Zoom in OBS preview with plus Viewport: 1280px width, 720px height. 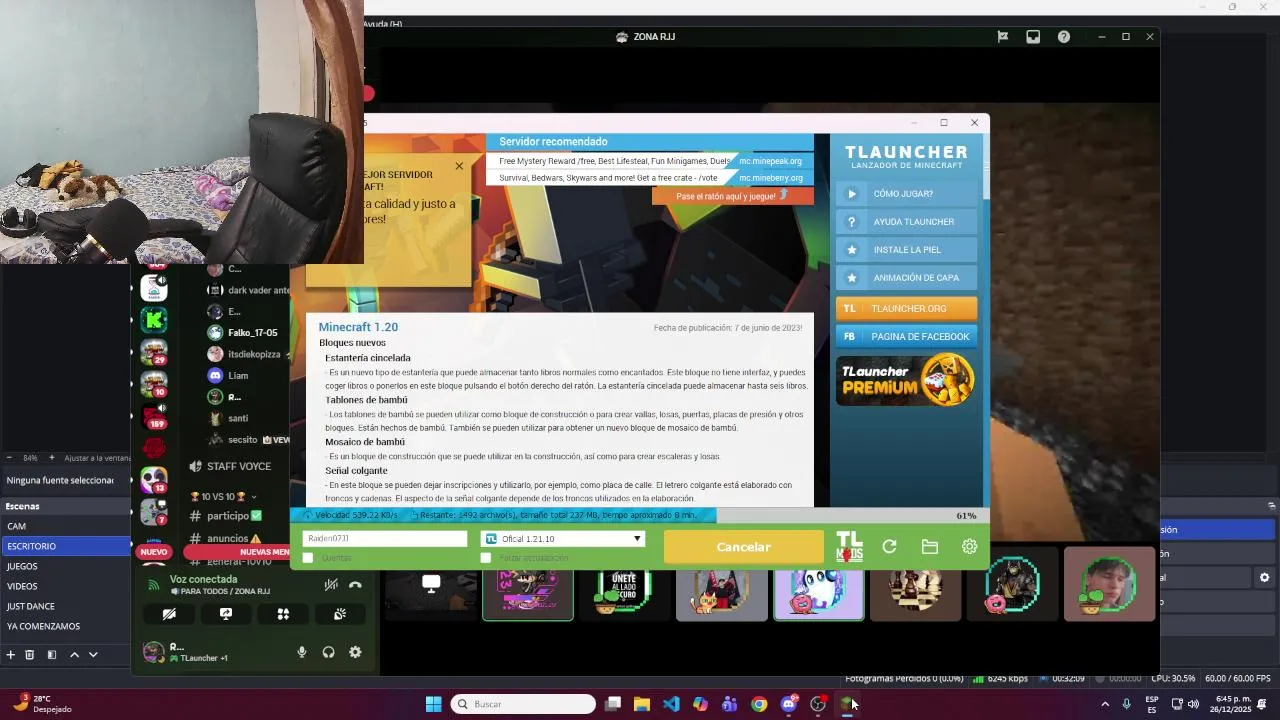pos(52,458)
